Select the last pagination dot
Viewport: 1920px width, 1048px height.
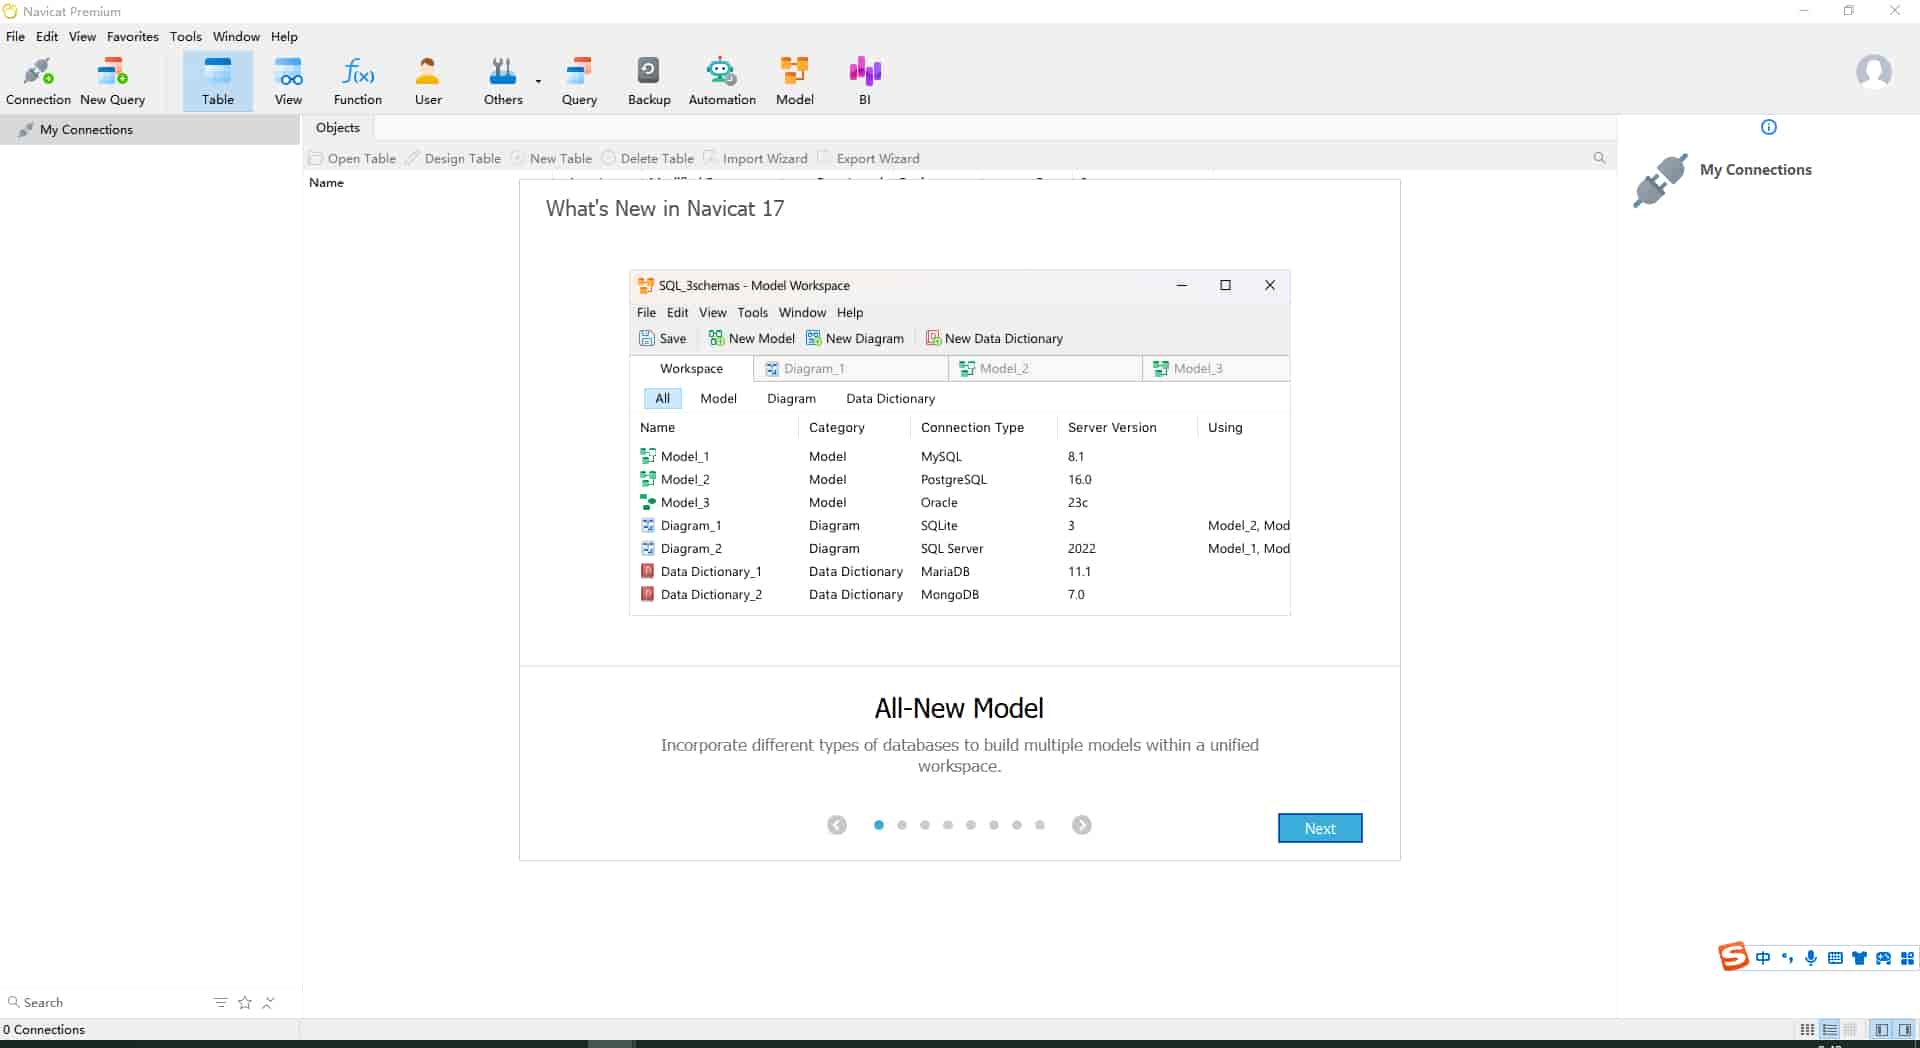[1040, 825]
